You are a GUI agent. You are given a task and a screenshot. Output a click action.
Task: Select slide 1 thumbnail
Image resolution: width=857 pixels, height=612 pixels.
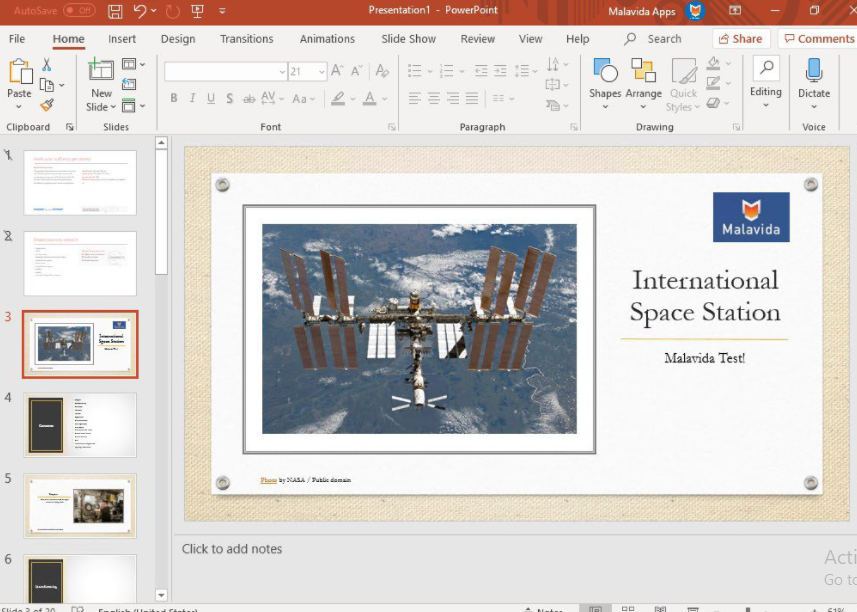(x=80, y=183)
